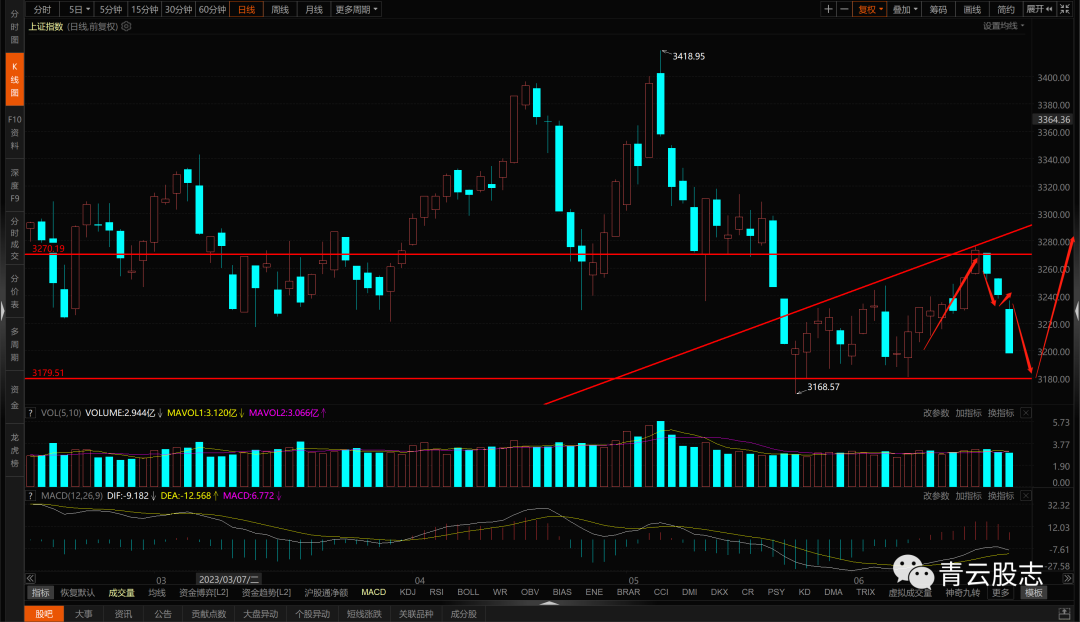1080x622 pixels.
Task: Switch to the 周线 period tab
Action: tap(280, 9)
